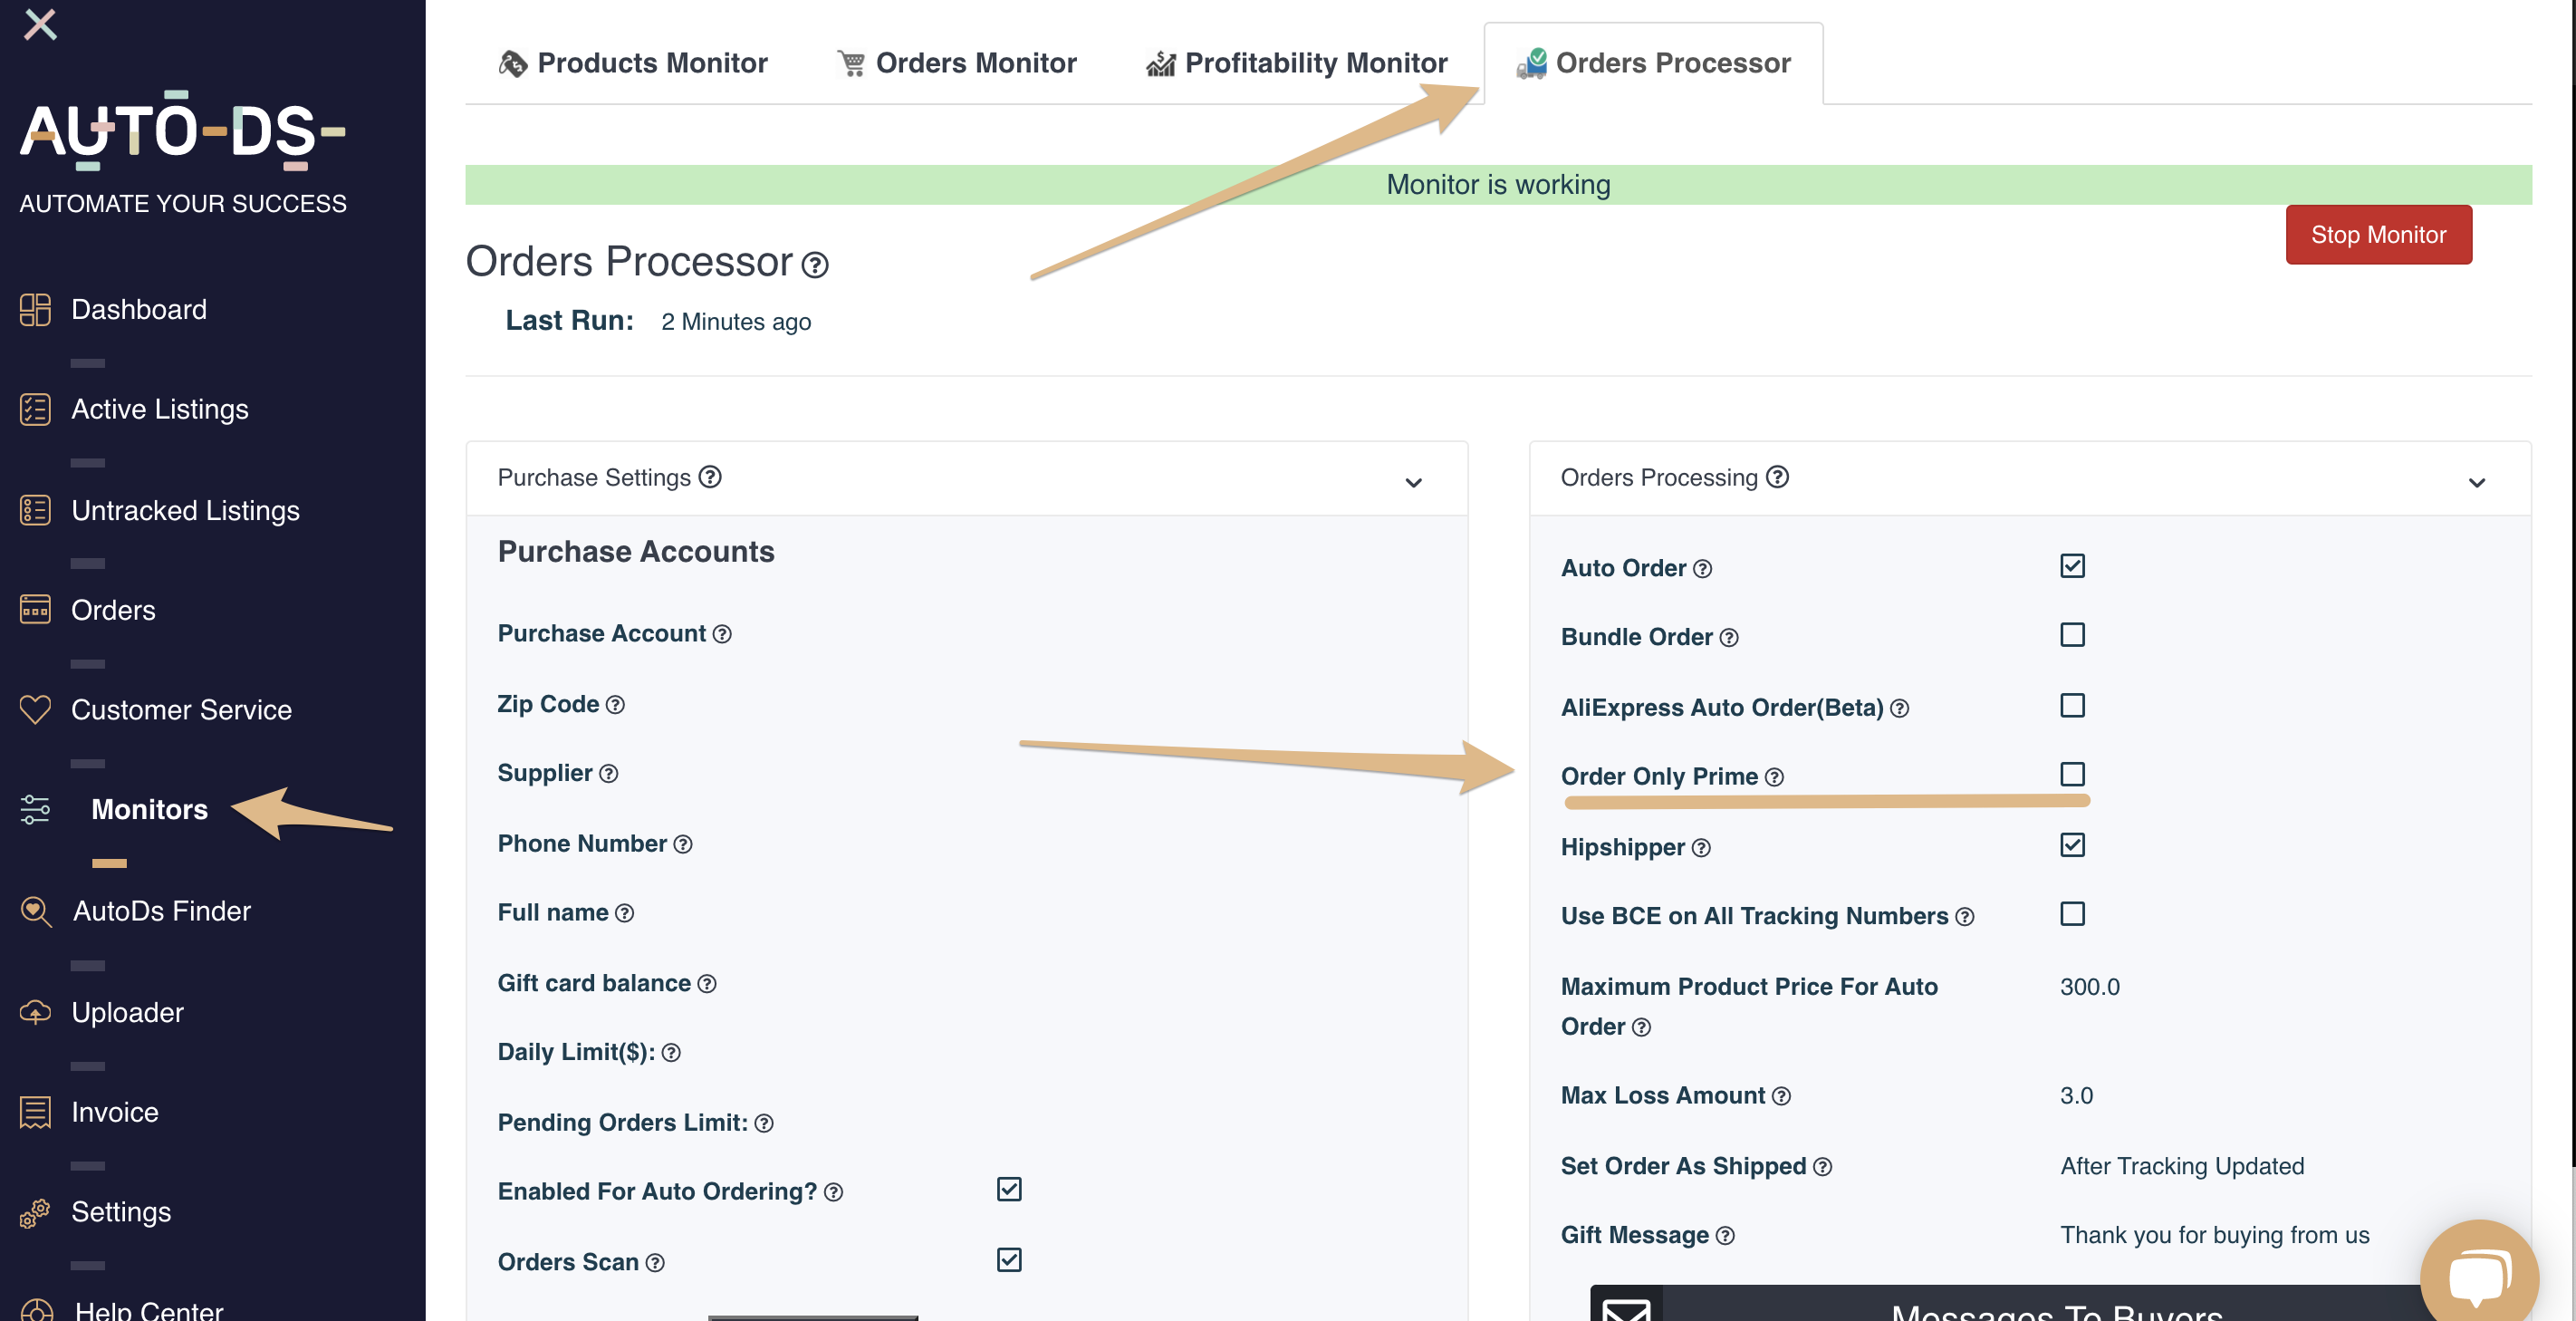Image resolution: width=2576 pixels, height=1321 pixels.
Task: Toggle Use BCE on All Tracking Numbers
Action: [x=2072, y=914]
